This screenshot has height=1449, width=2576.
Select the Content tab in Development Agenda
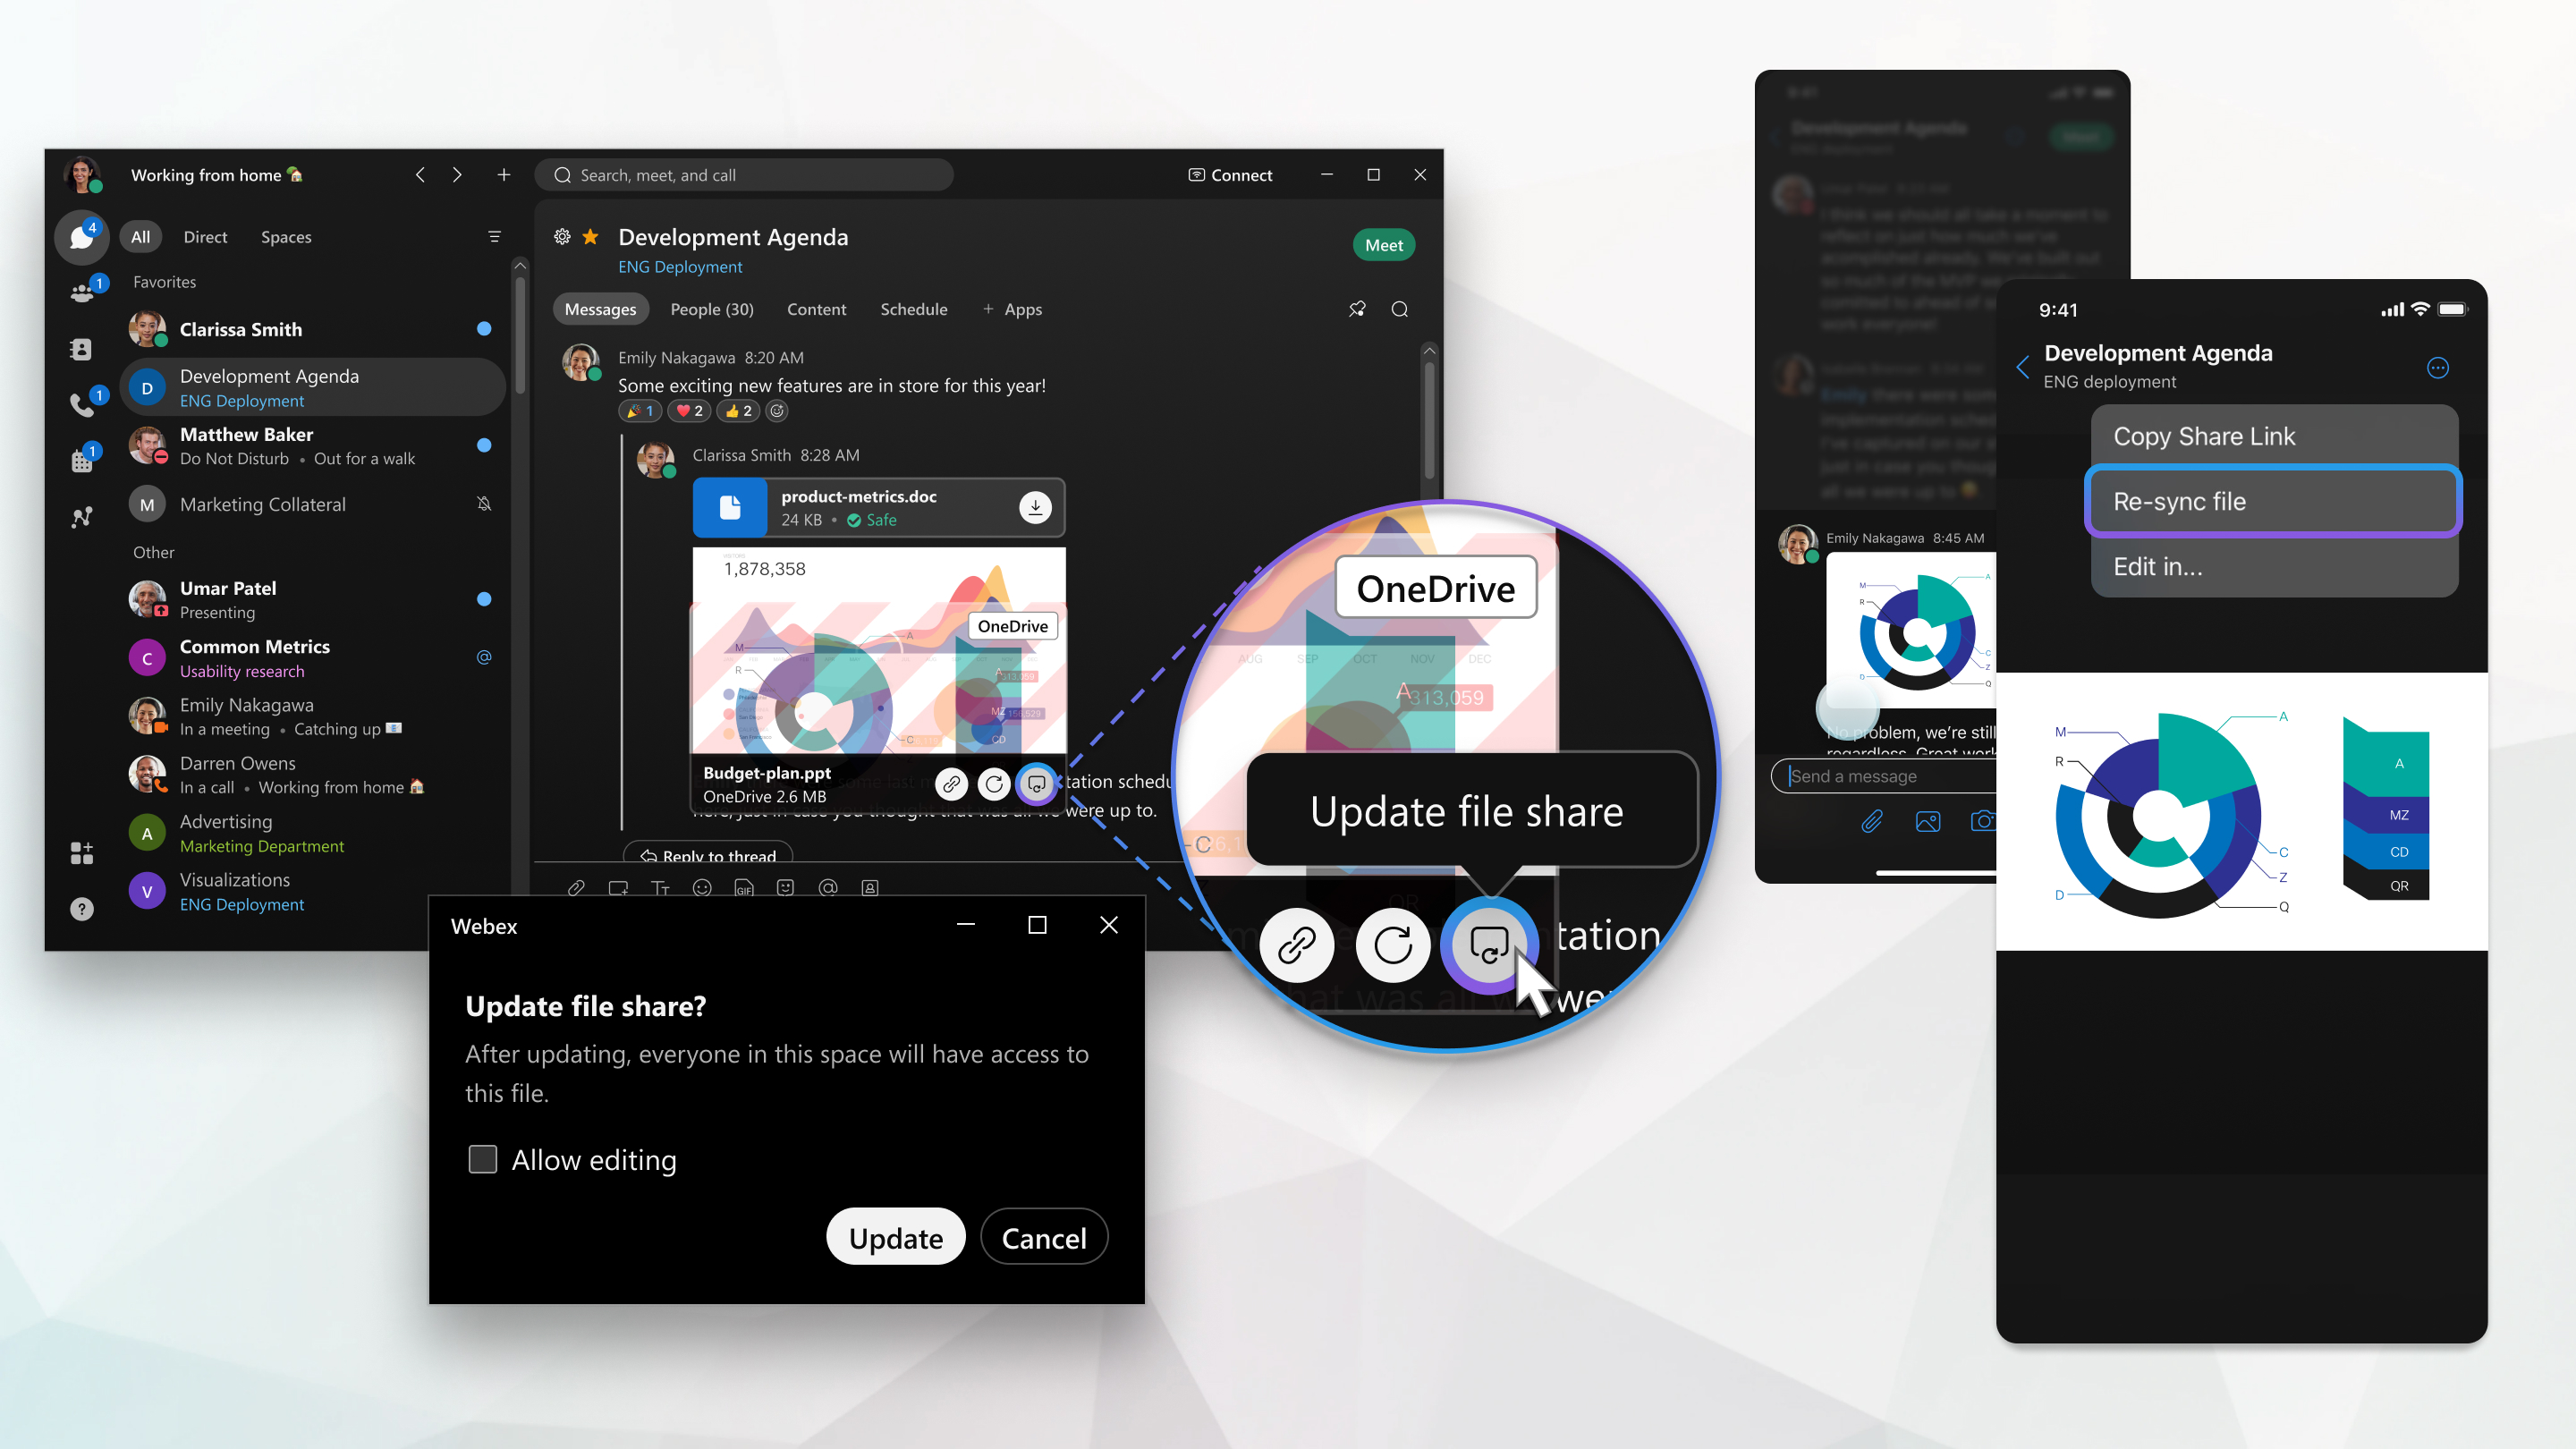tap(818, 308)
